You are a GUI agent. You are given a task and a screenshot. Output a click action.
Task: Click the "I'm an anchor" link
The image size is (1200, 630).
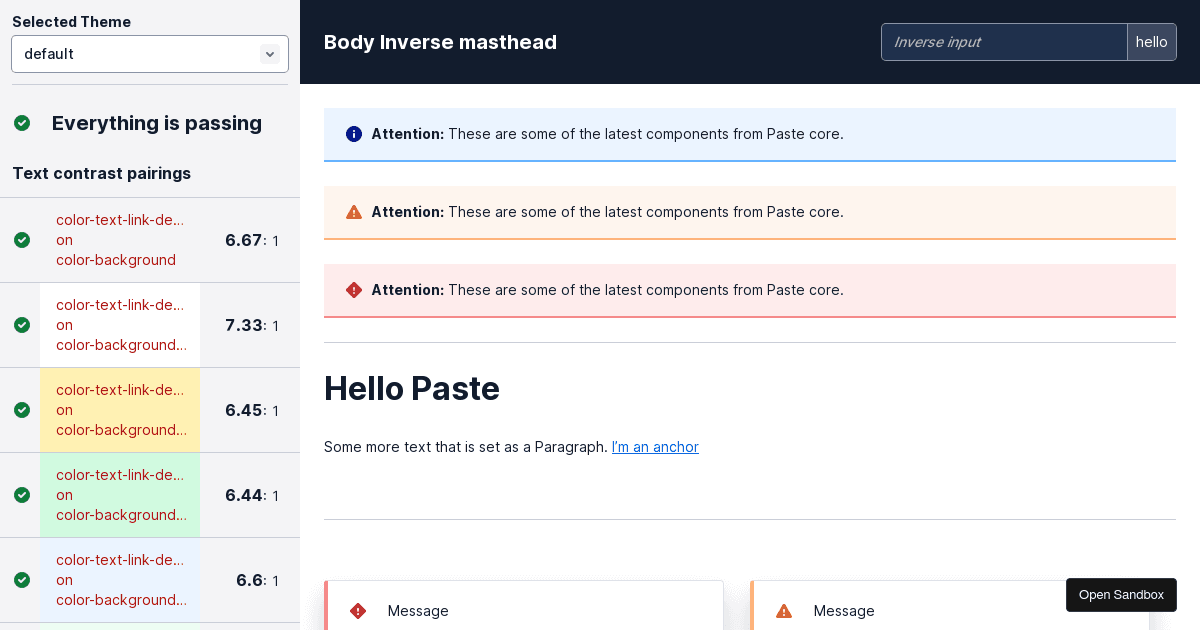(x=655, y=447)
